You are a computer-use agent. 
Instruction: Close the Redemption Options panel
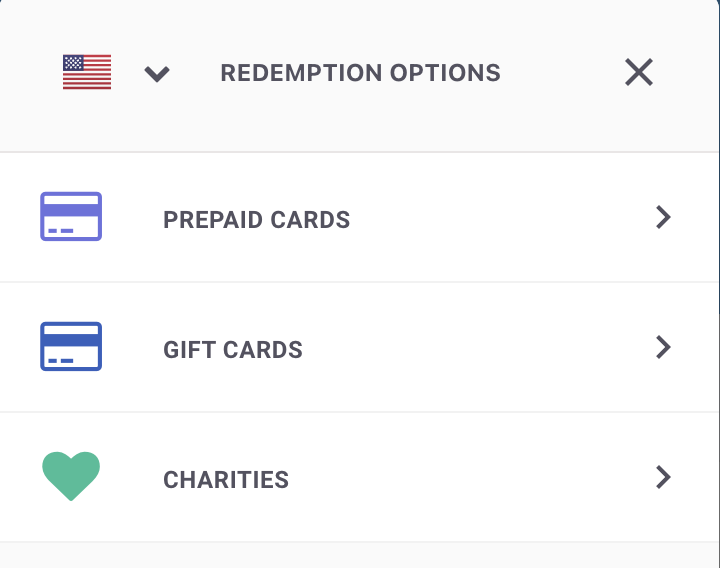(x=639, y=72)
